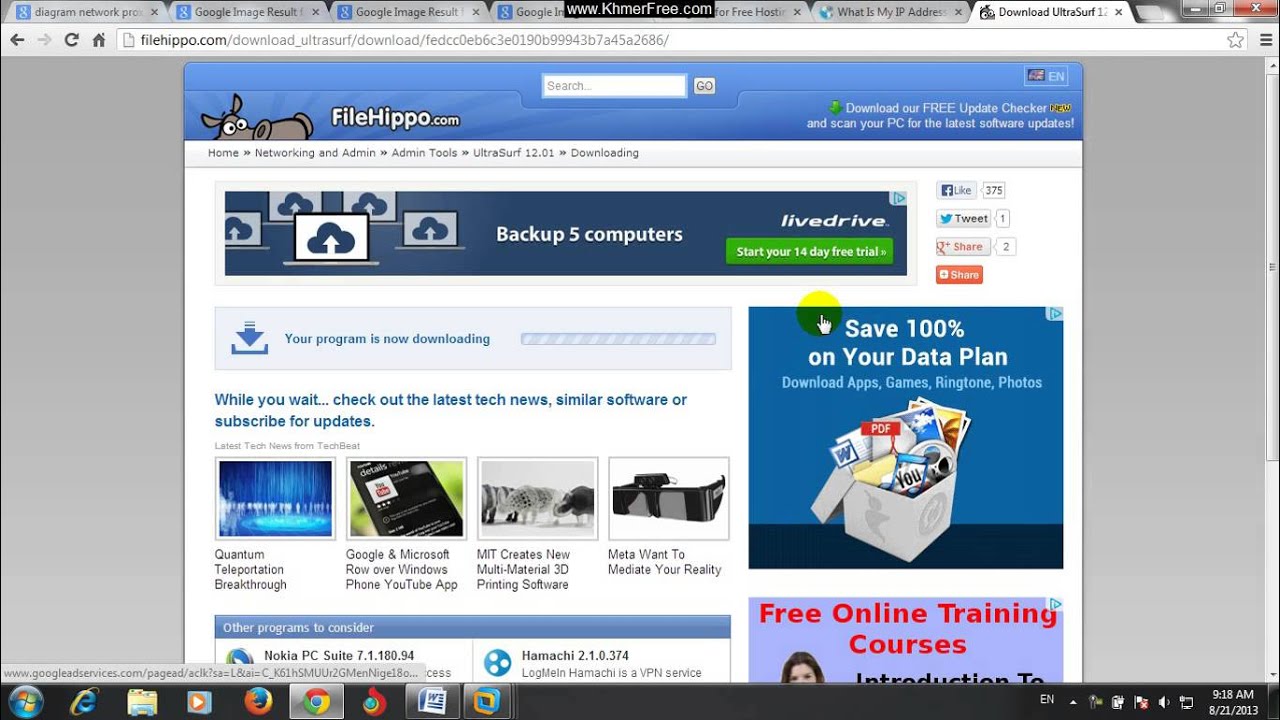Open the EN language selector on site
1280x720 pixels.
[1046, 76]
